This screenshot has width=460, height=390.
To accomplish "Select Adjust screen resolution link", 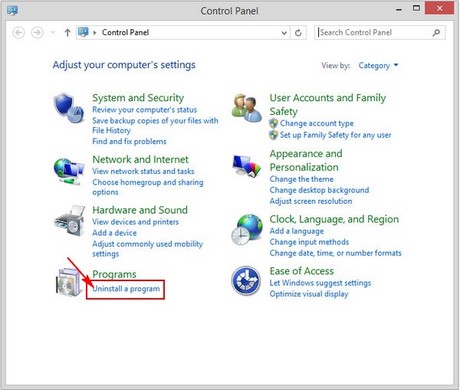I will [x=311, y=201].
